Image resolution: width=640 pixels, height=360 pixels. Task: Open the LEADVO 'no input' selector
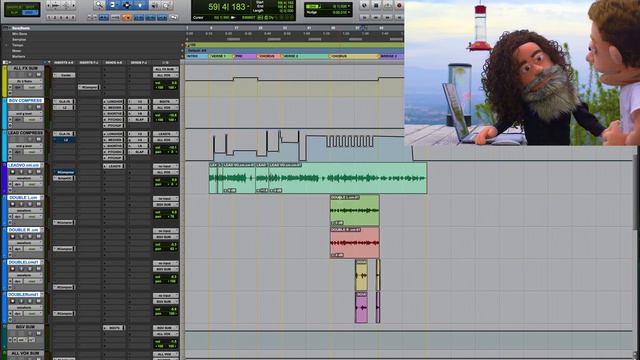coord(165,166)
